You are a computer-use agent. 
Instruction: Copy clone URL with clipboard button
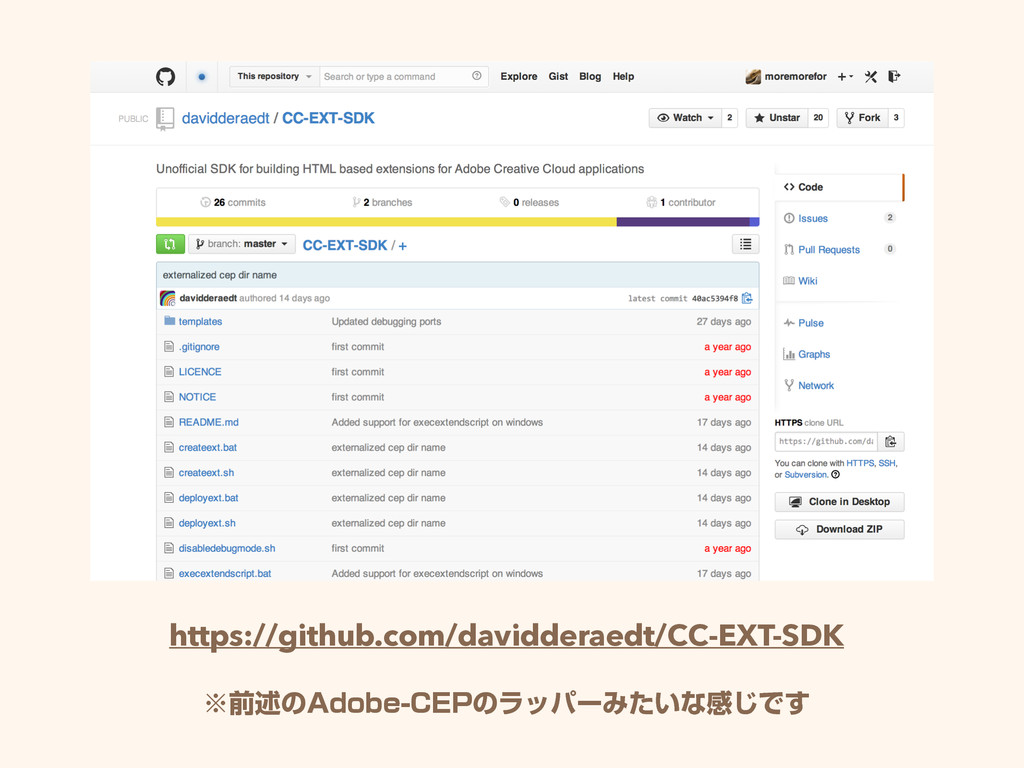[891, 441]
